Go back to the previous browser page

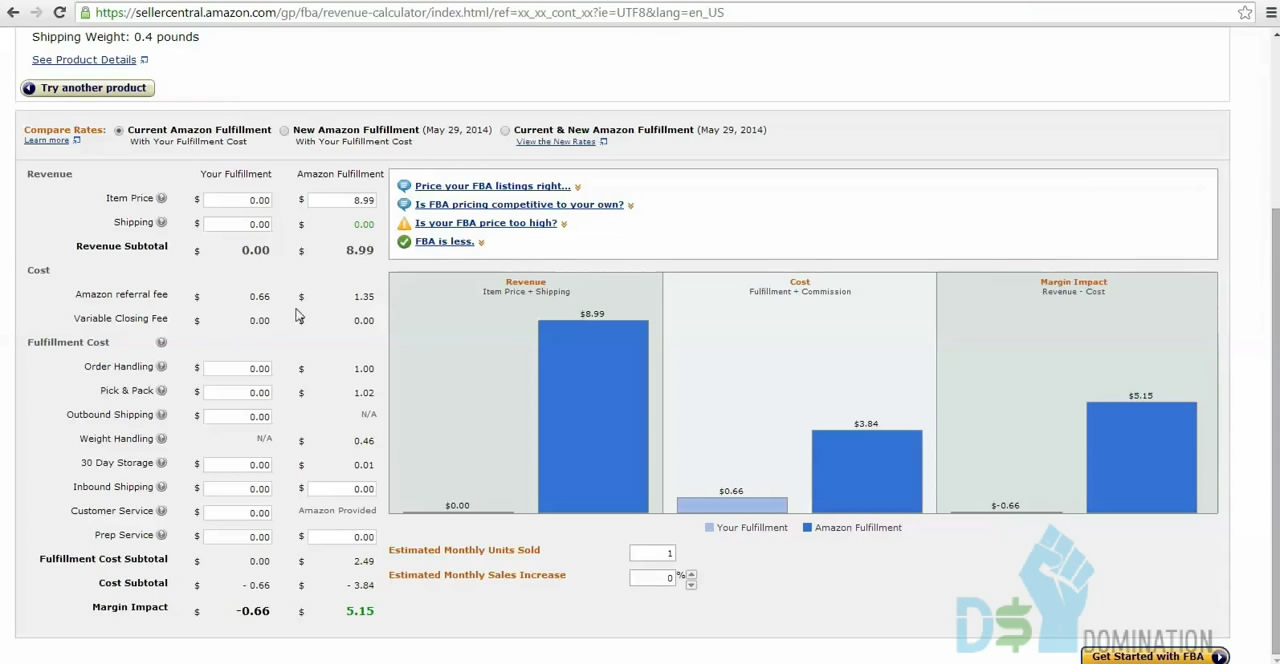[x=13, y=12]
